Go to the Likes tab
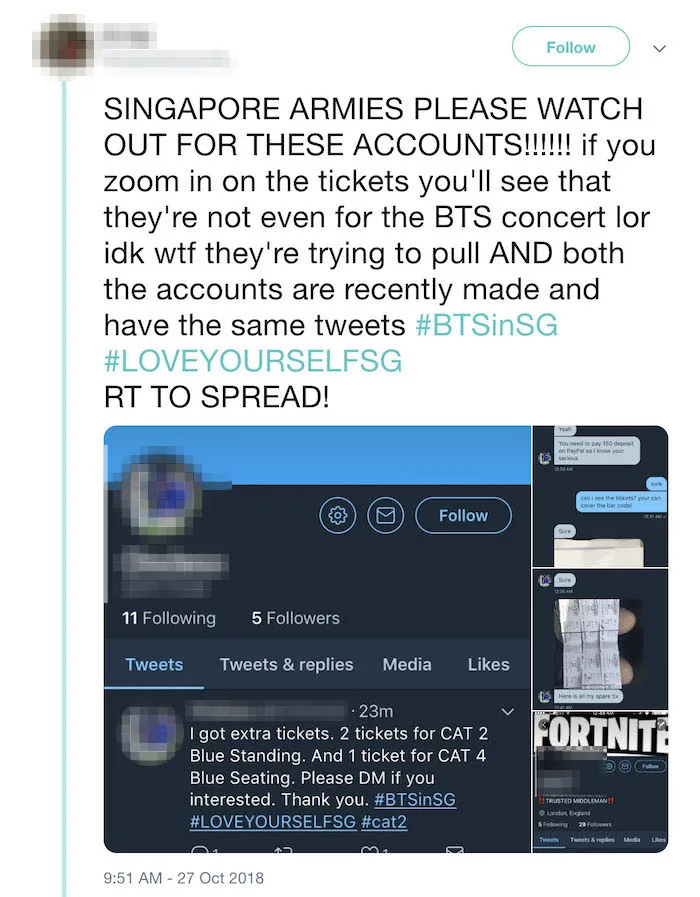The image size is (700, 897). tap(488, 664)
